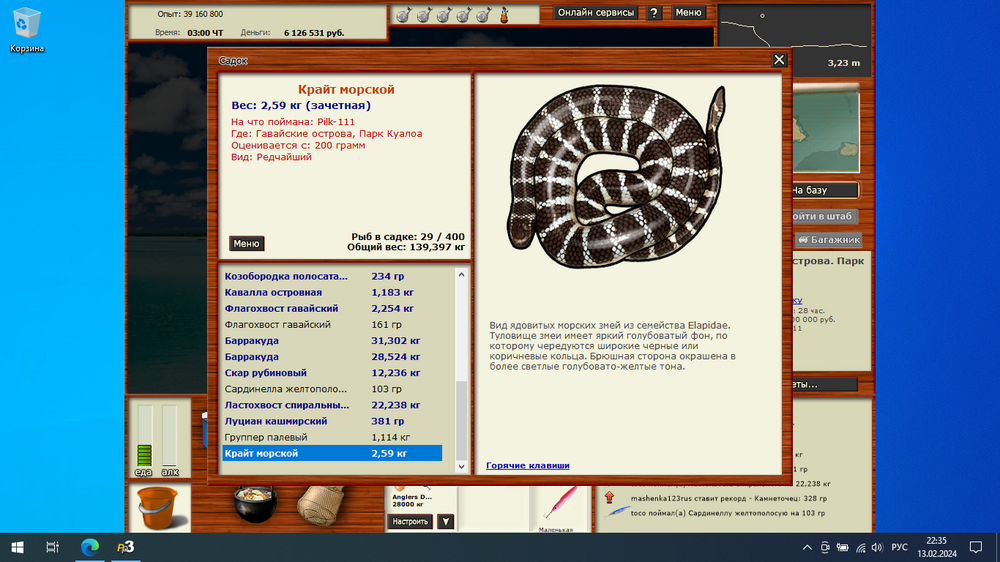The width and height of the screenshot is (1000, 562).
Task: Click the pink pilker lure Маленькая
Action: (x=559, y=504)
